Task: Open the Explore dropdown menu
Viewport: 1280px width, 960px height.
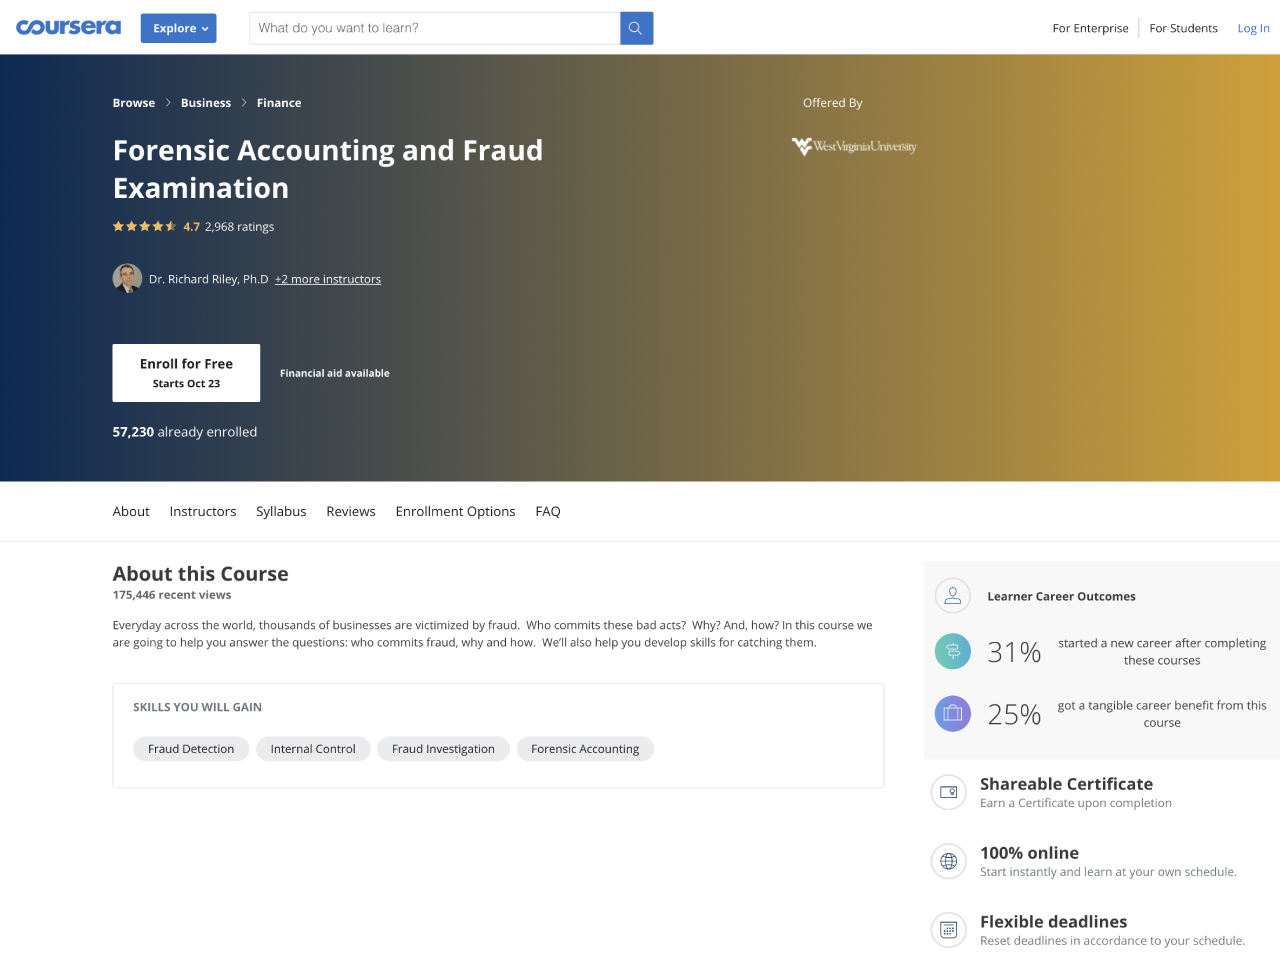Action: (x=179, y=28)
